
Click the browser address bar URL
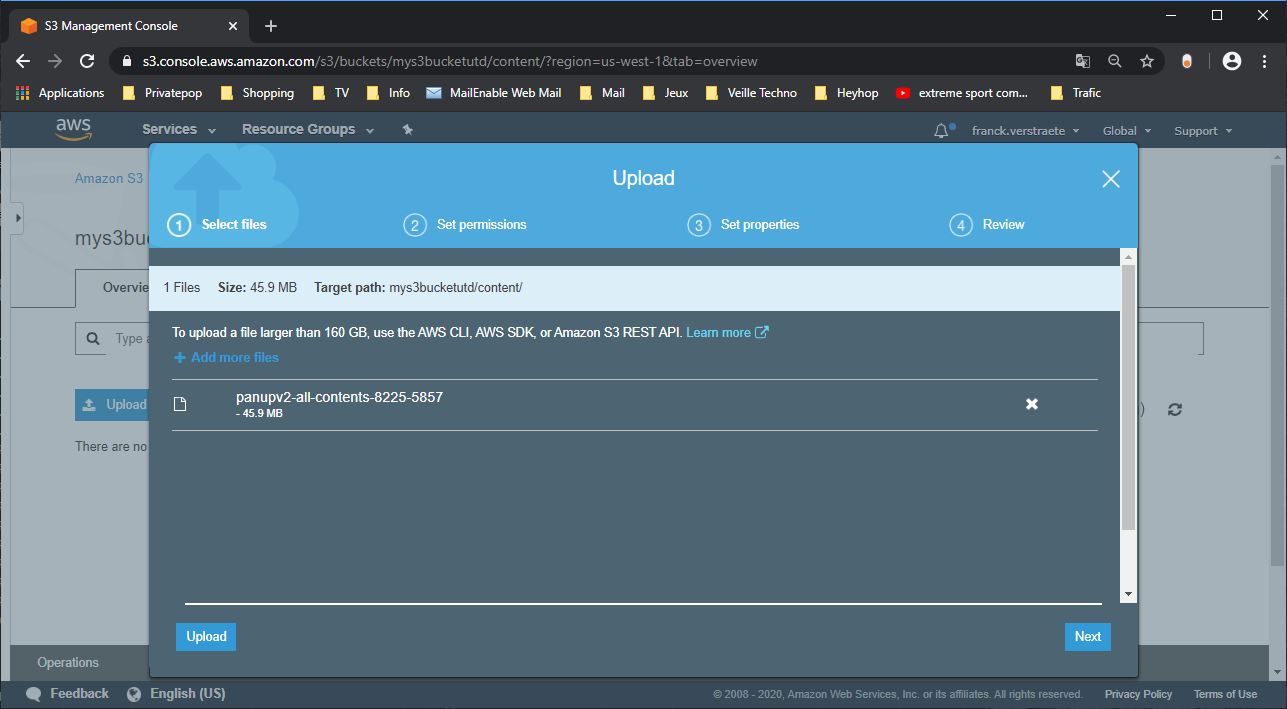coord(450,61)
